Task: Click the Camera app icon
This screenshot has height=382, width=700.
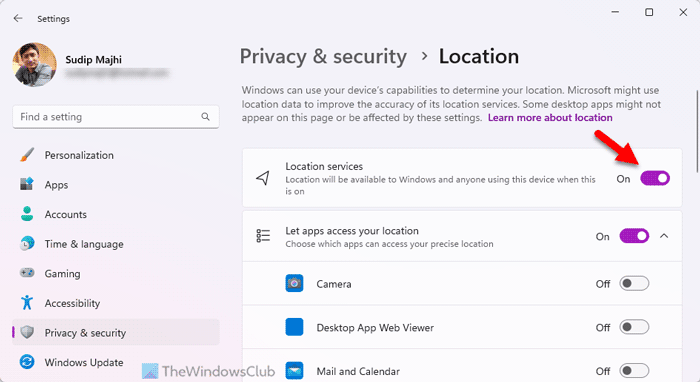Action: [294, 283]
